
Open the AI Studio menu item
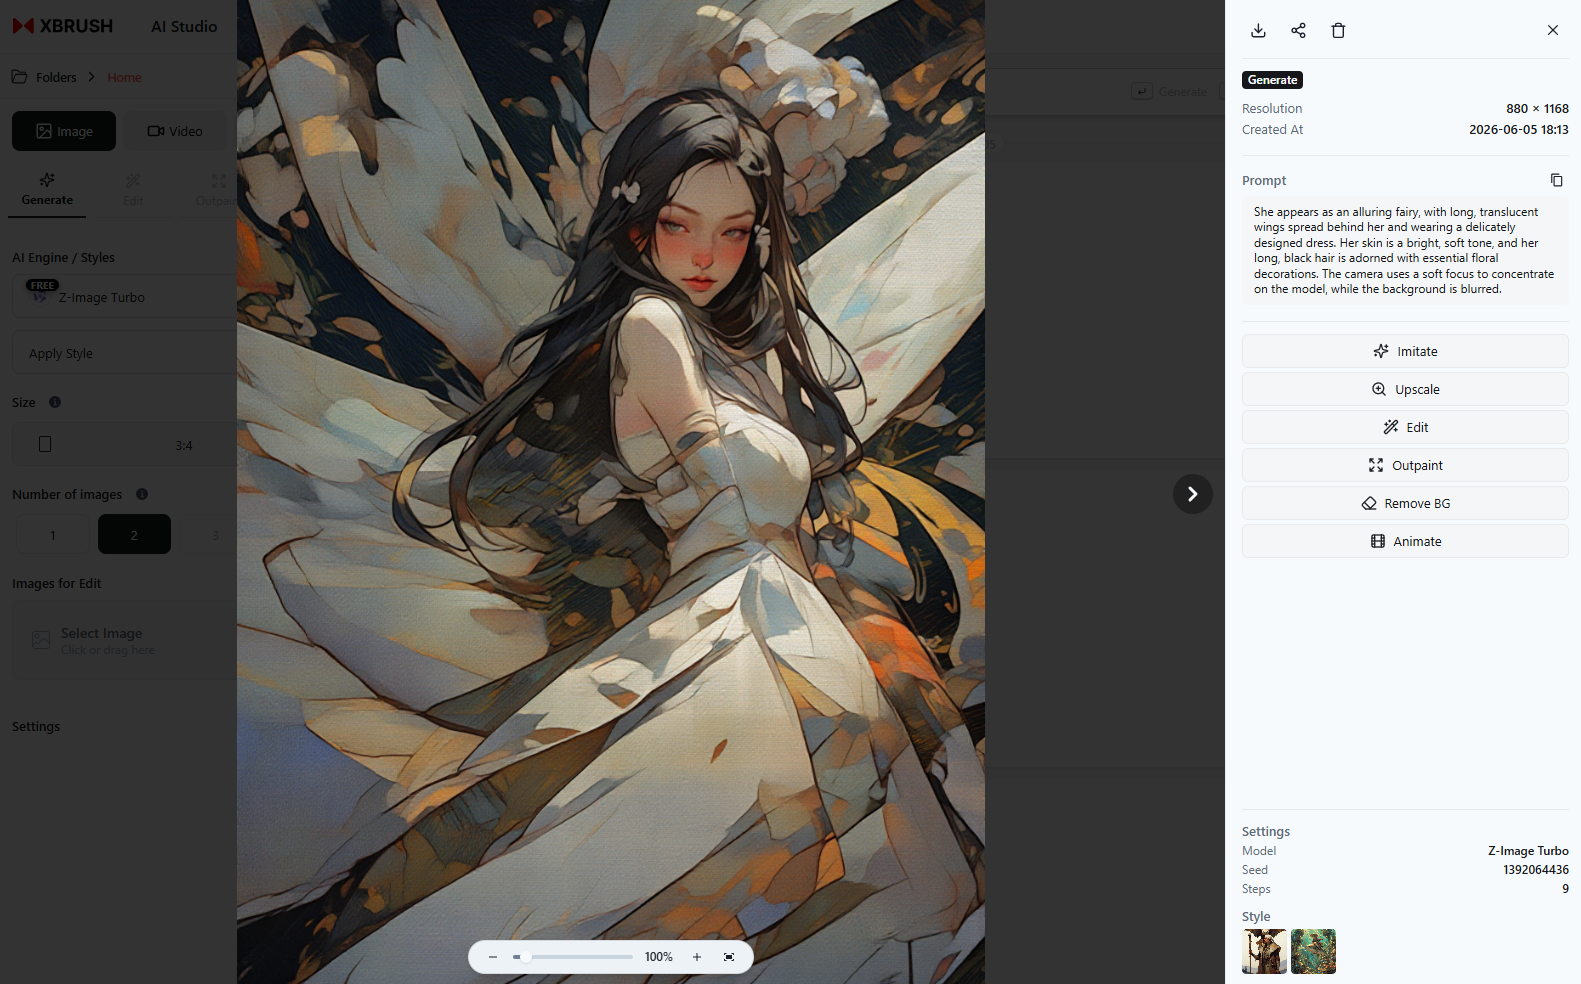[184, 26]
